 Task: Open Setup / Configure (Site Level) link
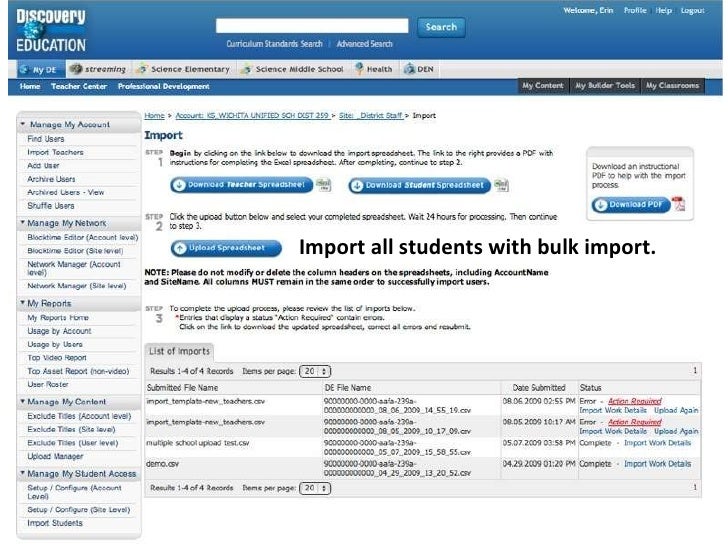(78, 510)
